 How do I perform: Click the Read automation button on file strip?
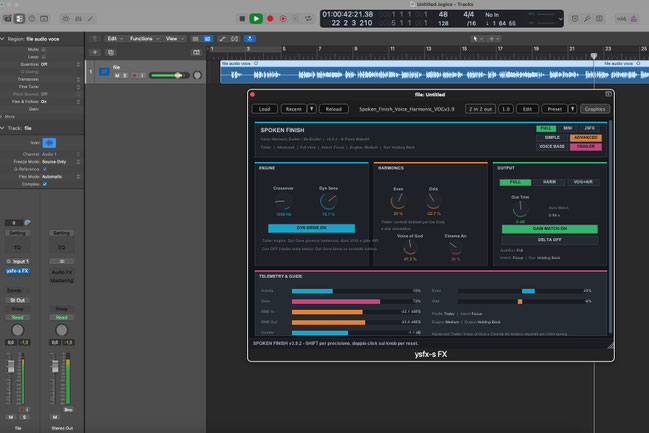click(17, 318)
